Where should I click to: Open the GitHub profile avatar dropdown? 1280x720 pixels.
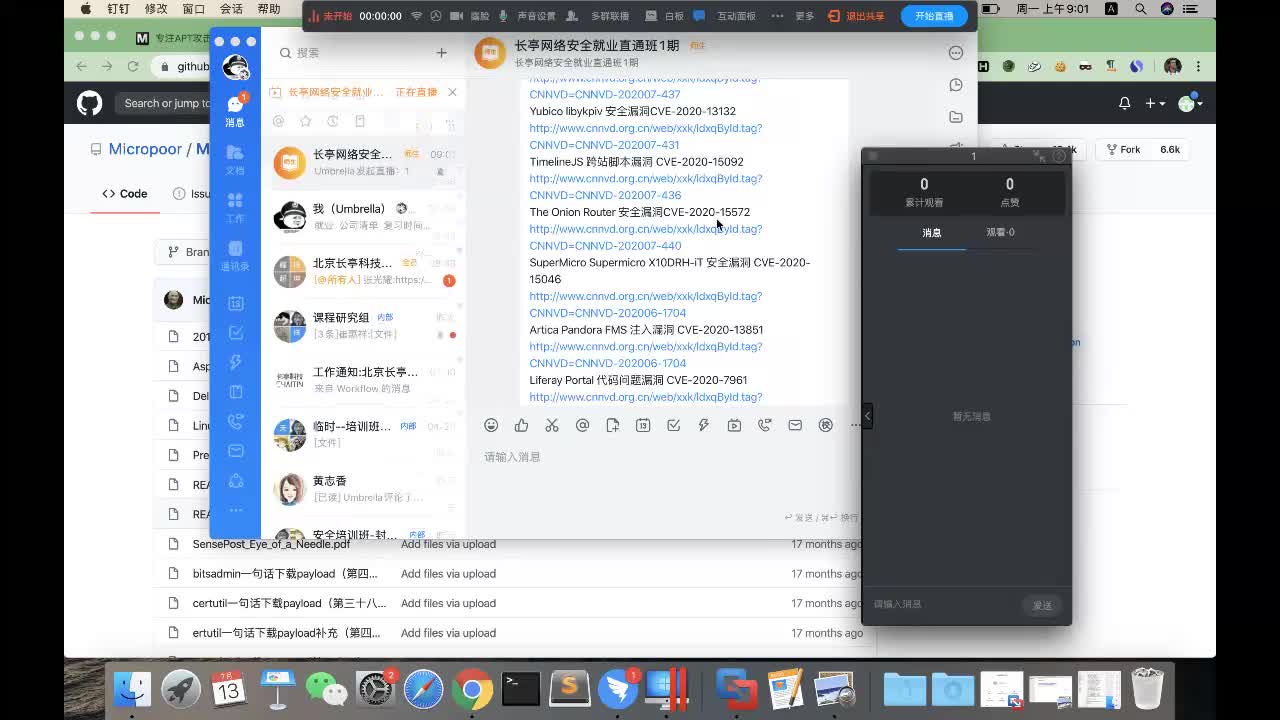pos(1190,103)
